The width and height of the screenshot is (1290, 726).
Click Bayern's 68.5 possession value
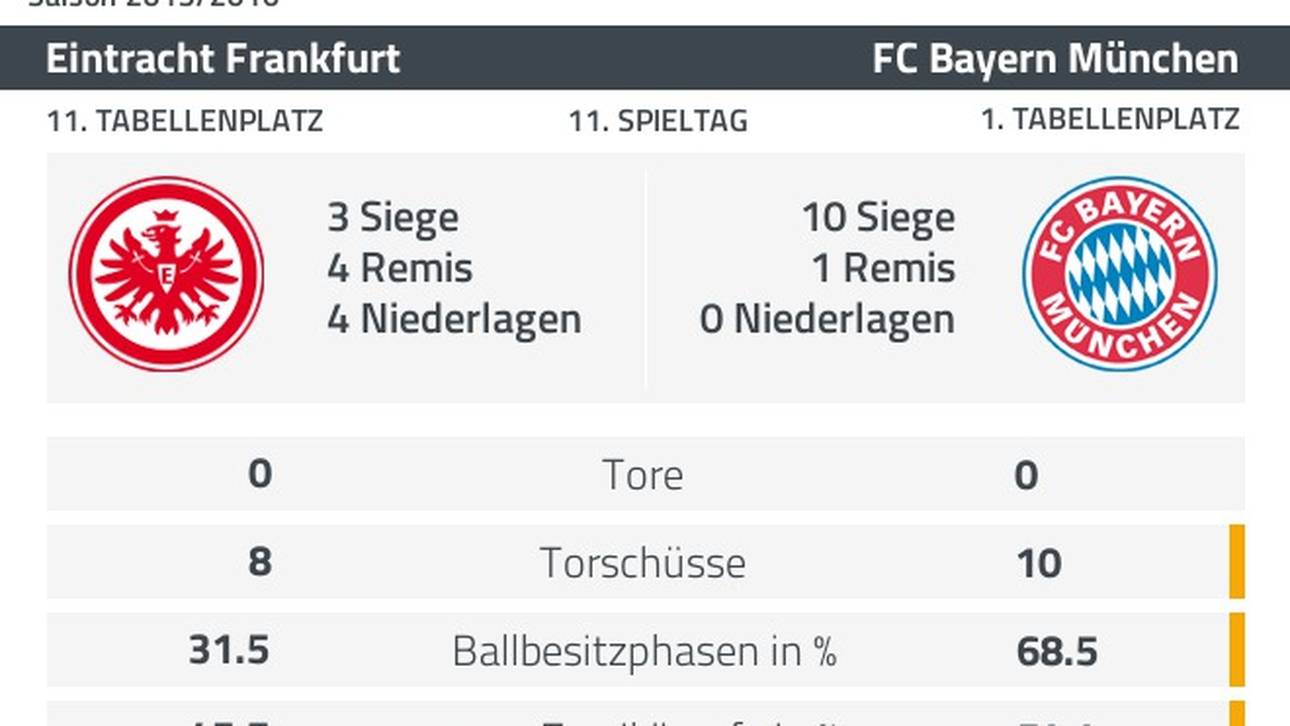click(x=1057, y=651)
